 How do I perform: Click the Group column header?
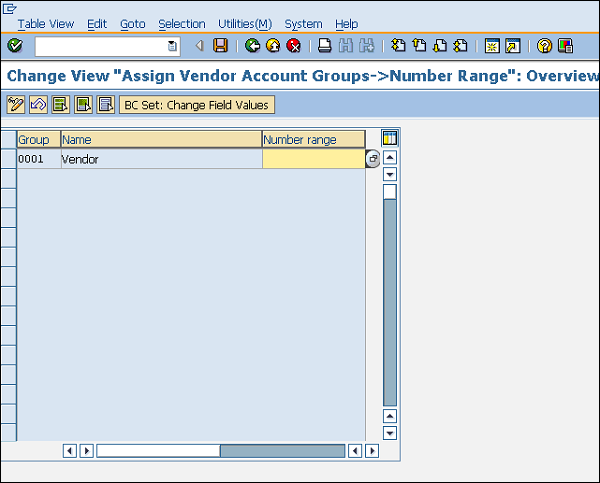point(39,139)
